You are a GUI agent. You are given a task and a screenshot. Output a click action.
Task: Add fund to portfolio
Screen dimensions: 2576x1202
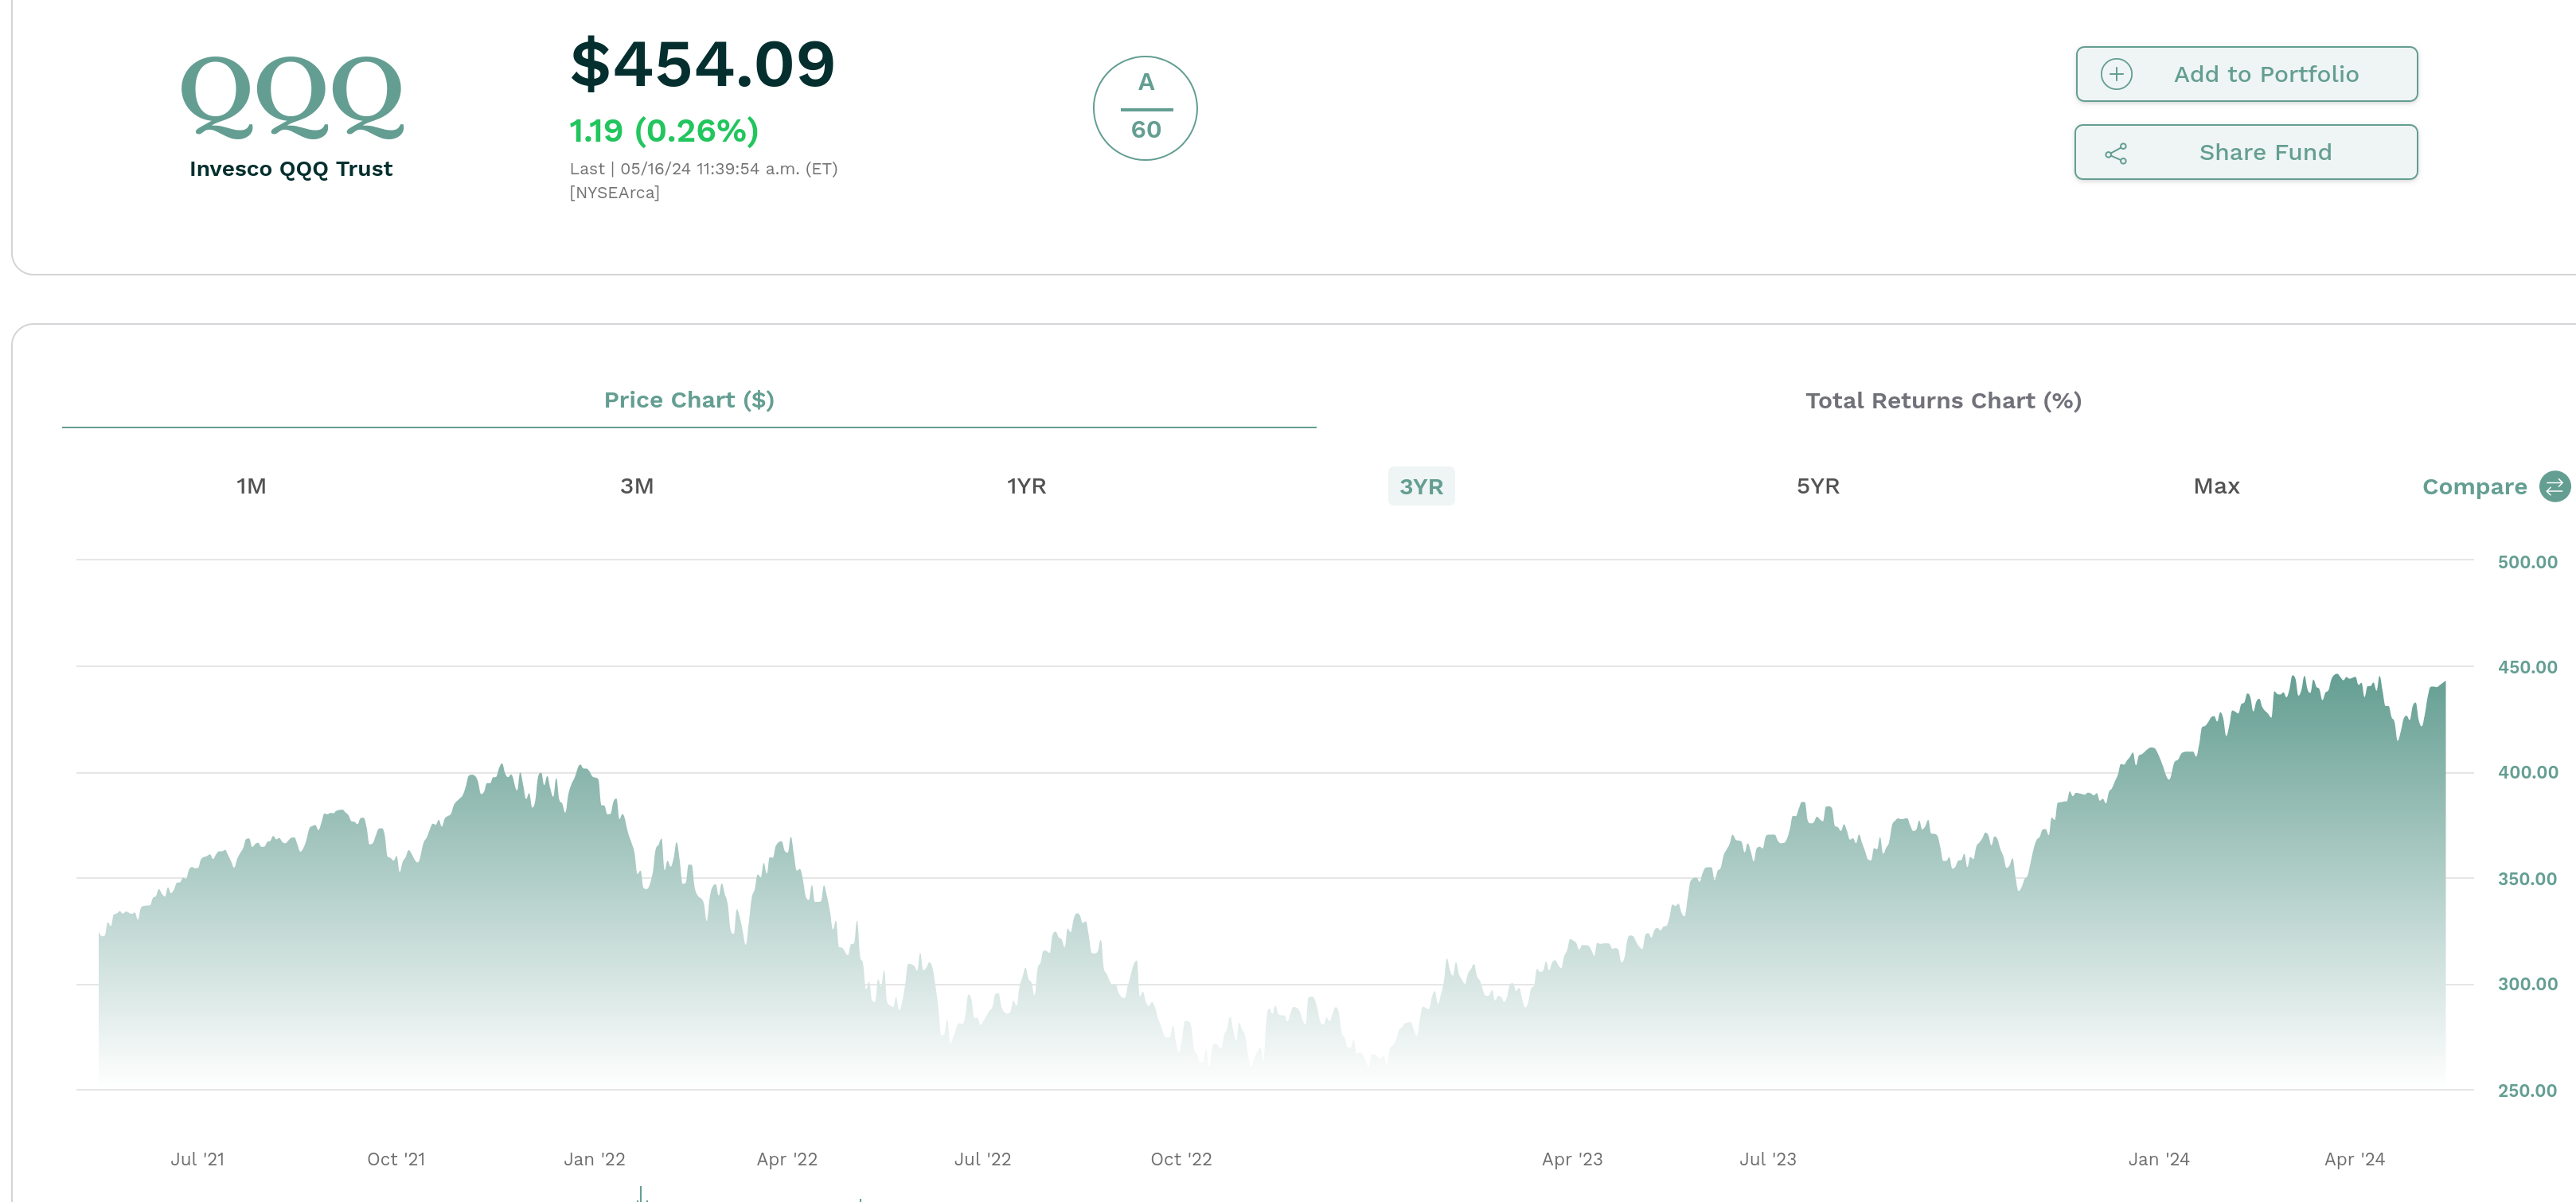pyautogui.click(x=2246, y=74)
